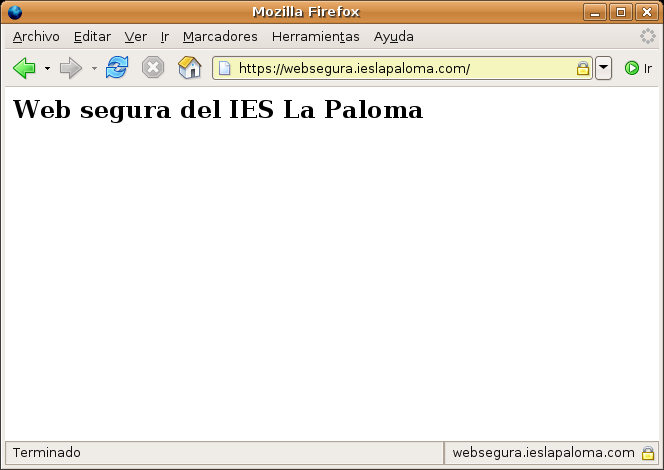Viewport: 664px width, 470px height.
Task: Click the status bar domain websegura.ieslapaloma.com
Action: click(x=543, y=453)
